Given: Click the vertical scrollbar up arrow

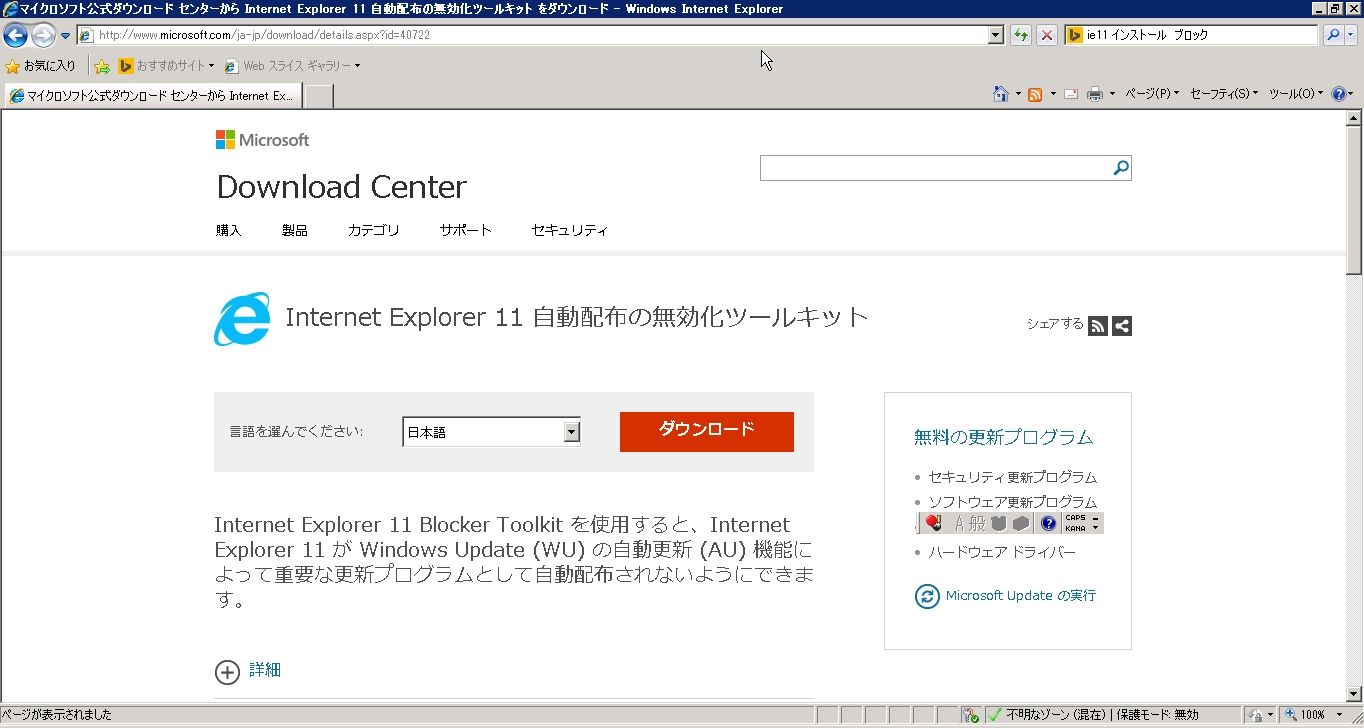Looking at the screenshot, I should point(1355,117).
